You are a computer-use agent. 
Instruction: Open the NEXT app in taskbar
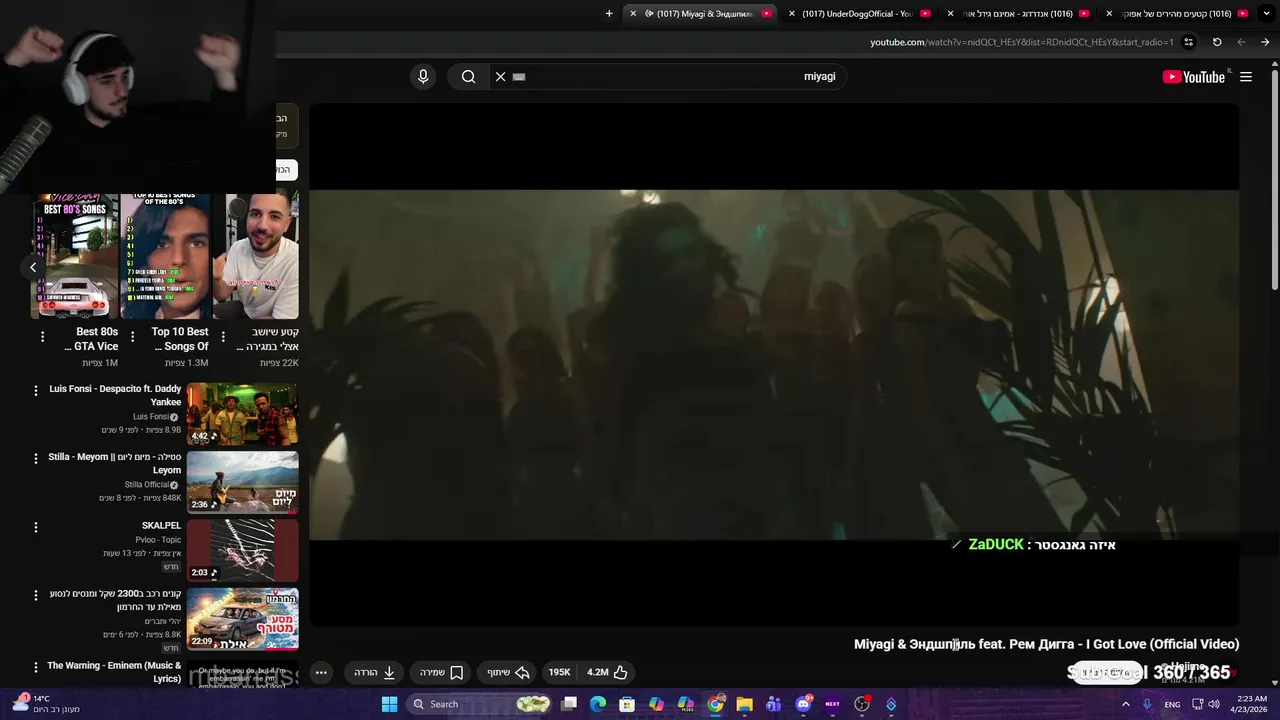[832, 704]
